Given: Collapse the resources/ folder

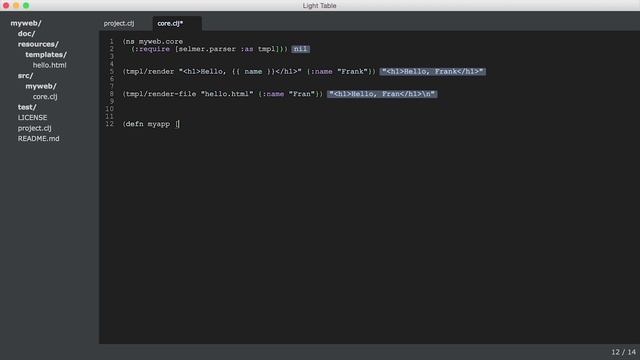Looking at the screenshot, I should pyautogui.click(x=38, y=44).
